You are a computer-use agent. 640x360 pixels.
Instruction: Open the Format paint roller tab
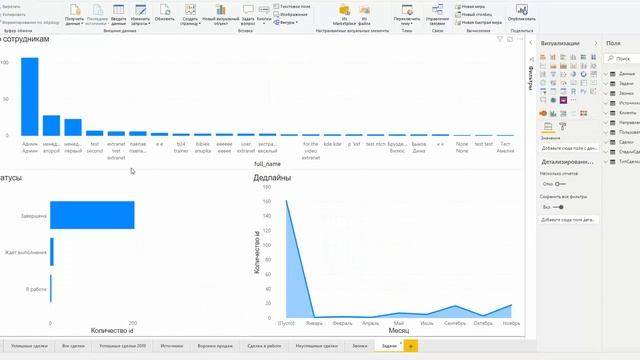pyautogui.click(x=563, y=127)
